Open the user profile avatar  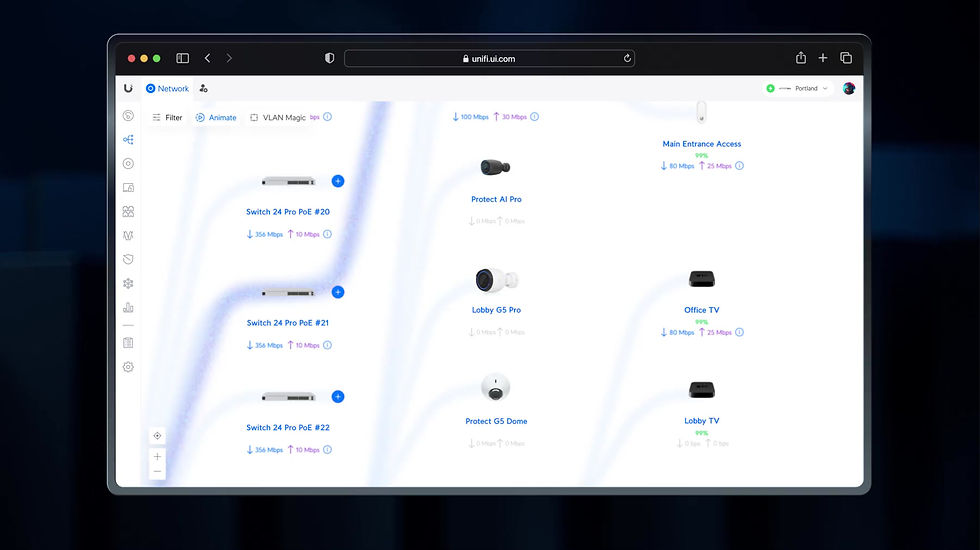pos(849,89)
